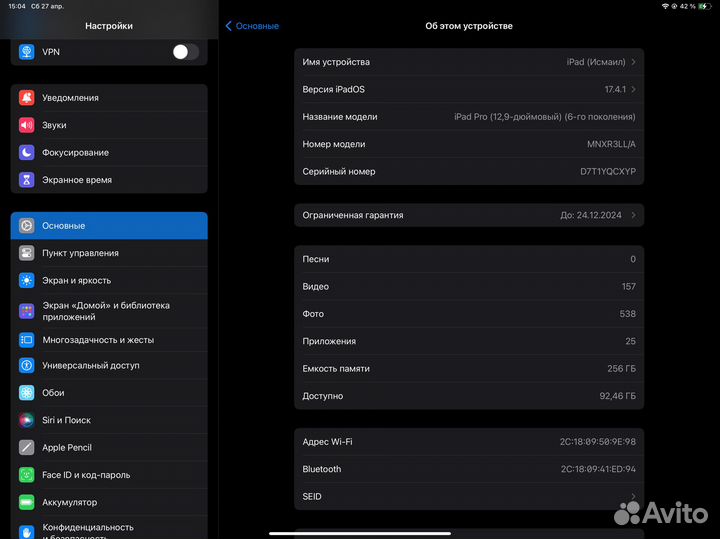Tap the Имя устройства label
Screen dimensions: 720x539
pyautogui.click(x=336, y=62)
